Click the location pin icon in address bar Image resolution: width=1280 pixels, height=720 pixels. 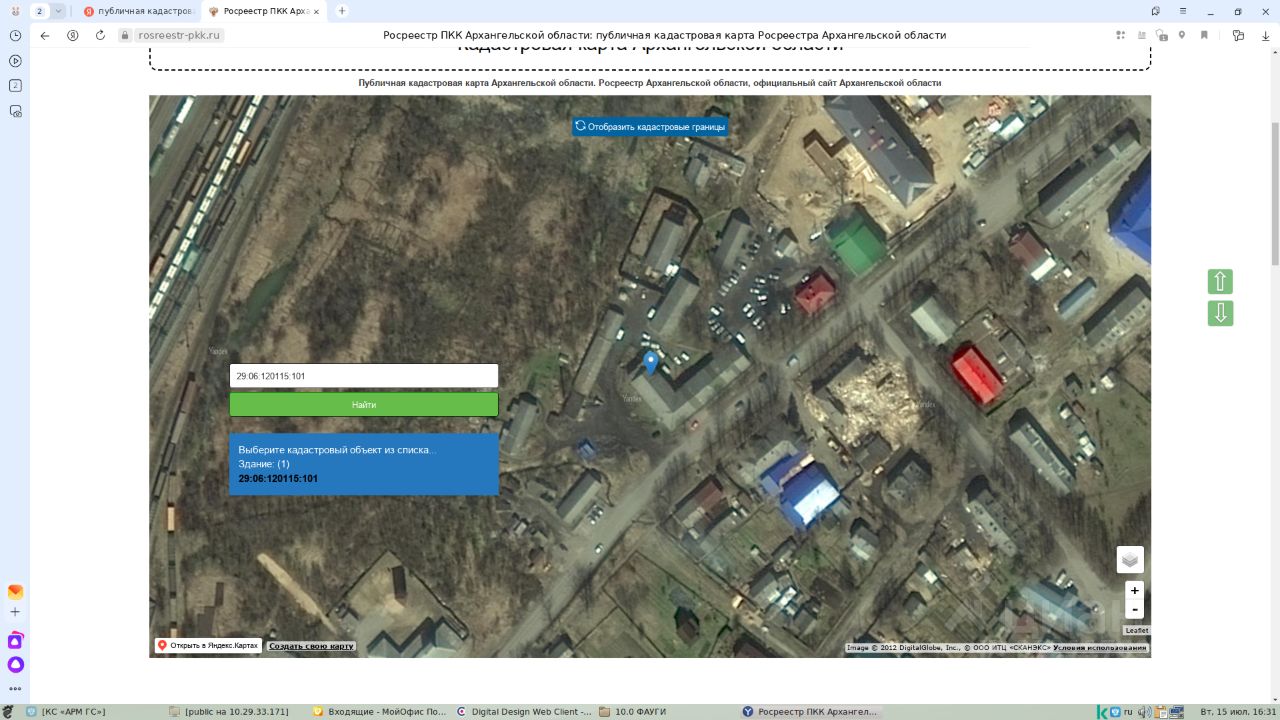(x=1182, y=35)
